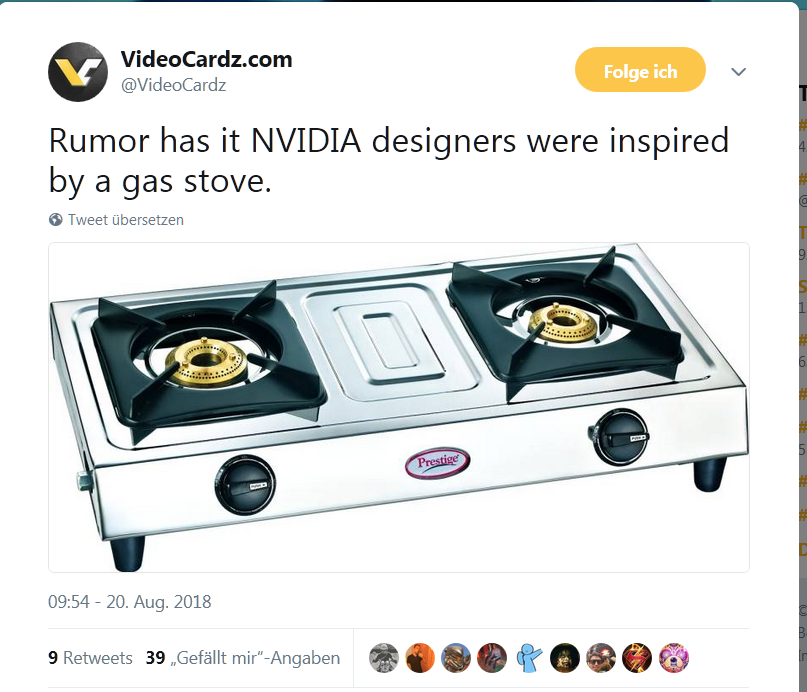The height and width of the screenshot is (692, 807).
Task: Open the red lightning-bolt liker avatar
Action: (x=637, y=658)
